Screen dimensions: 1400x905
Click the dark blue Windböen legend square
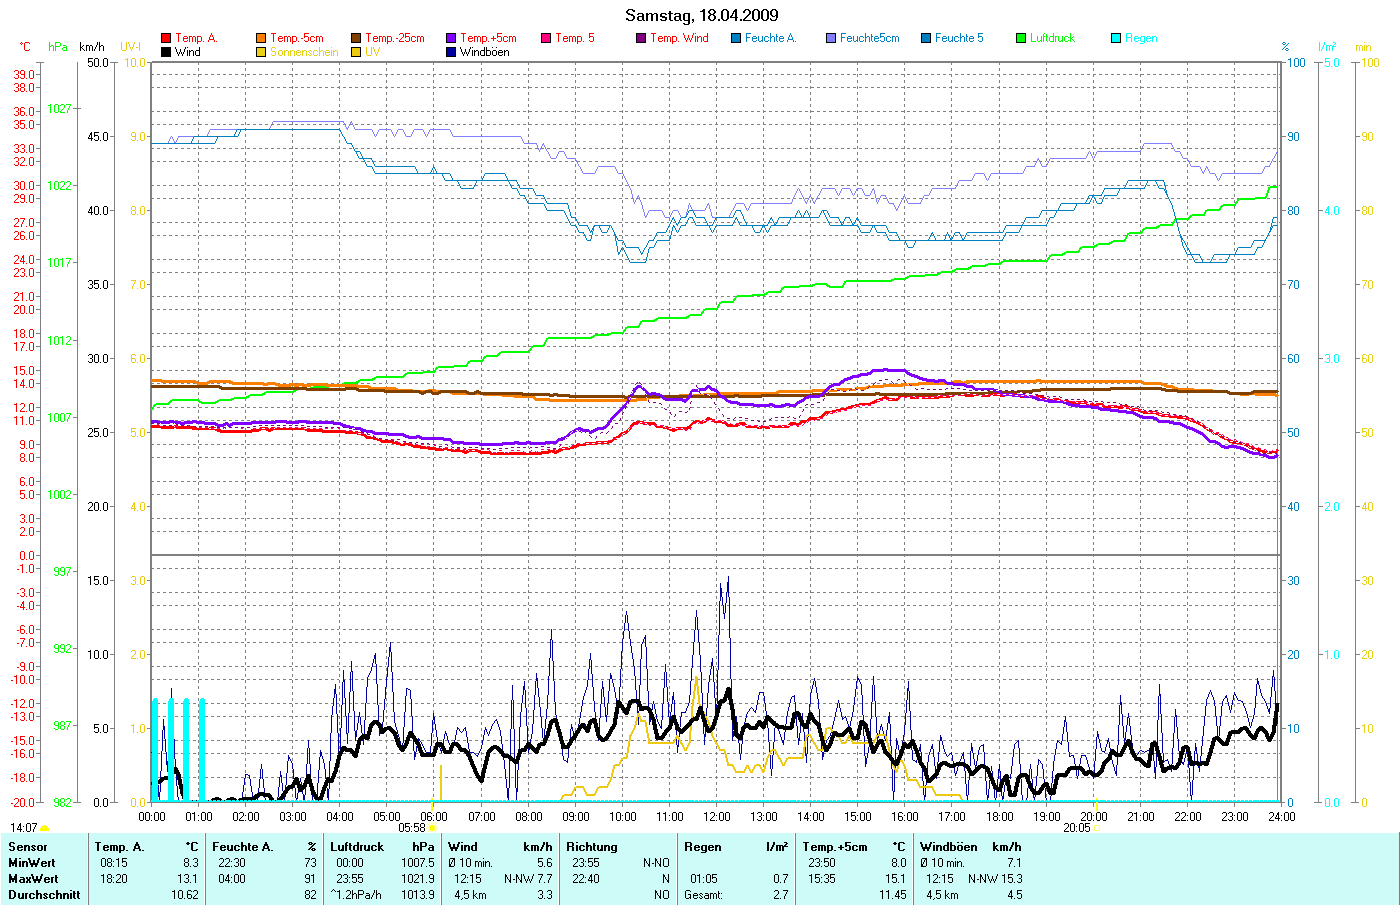pos(451,52)
